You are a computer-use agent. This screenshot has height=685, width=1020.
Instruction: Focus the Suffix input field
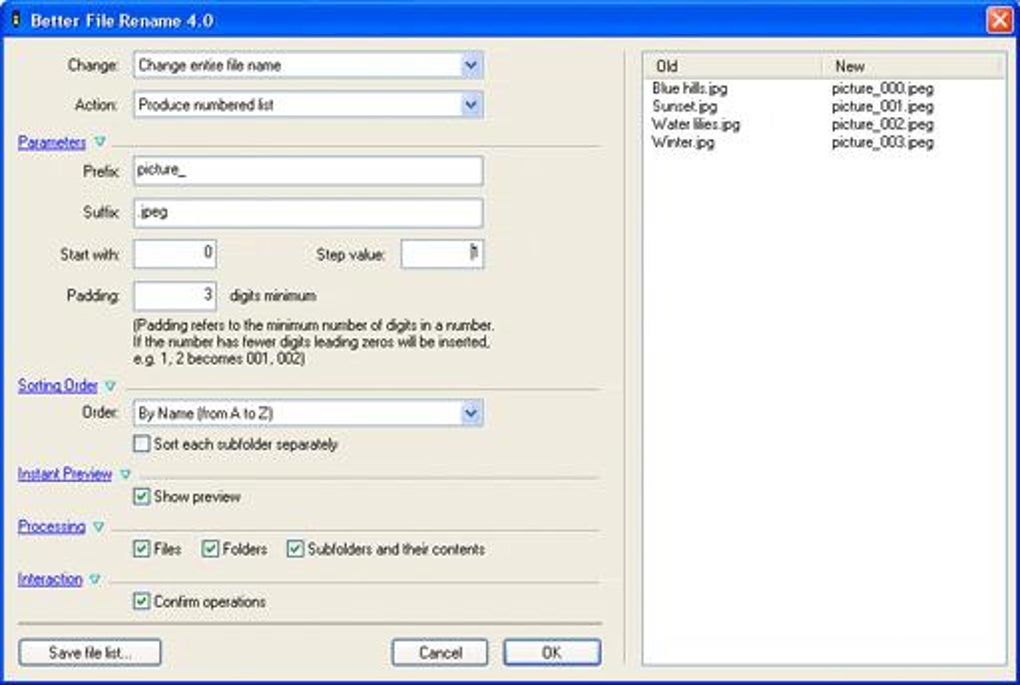(x=308, y=213)
